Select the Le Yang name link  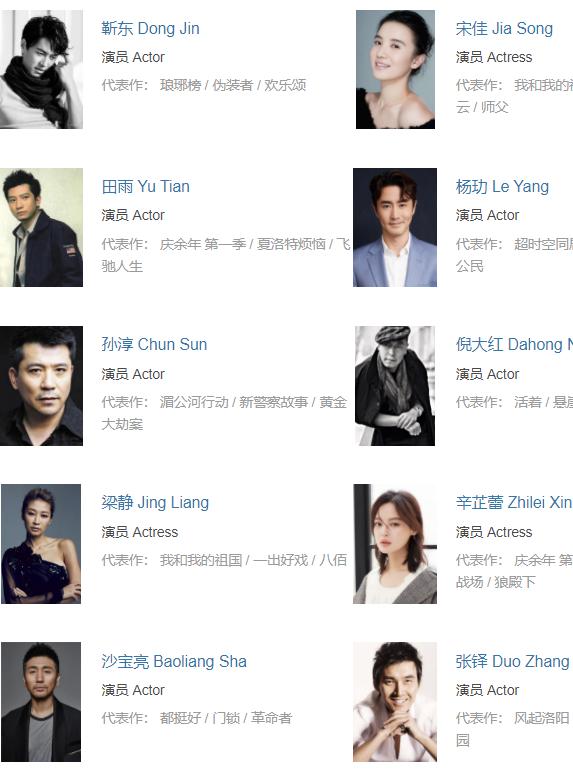click(x=502, y=186)
